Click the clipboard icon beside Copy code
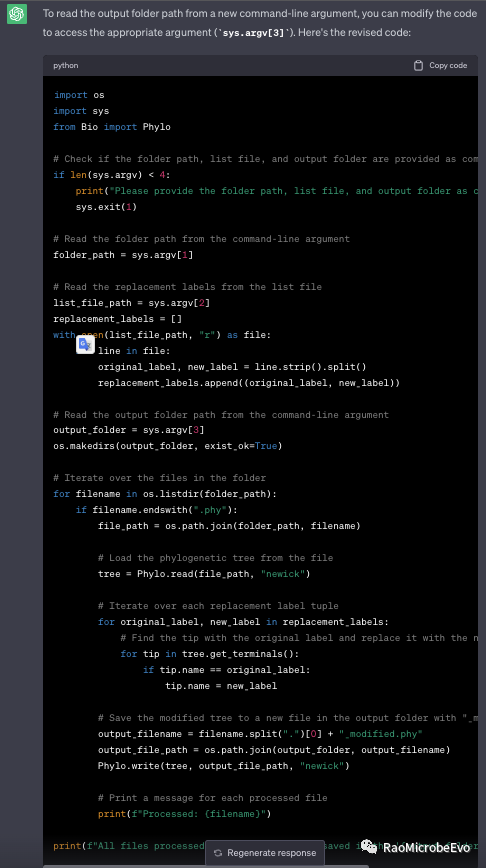486x868 pixels. click(x=418, y=65)
